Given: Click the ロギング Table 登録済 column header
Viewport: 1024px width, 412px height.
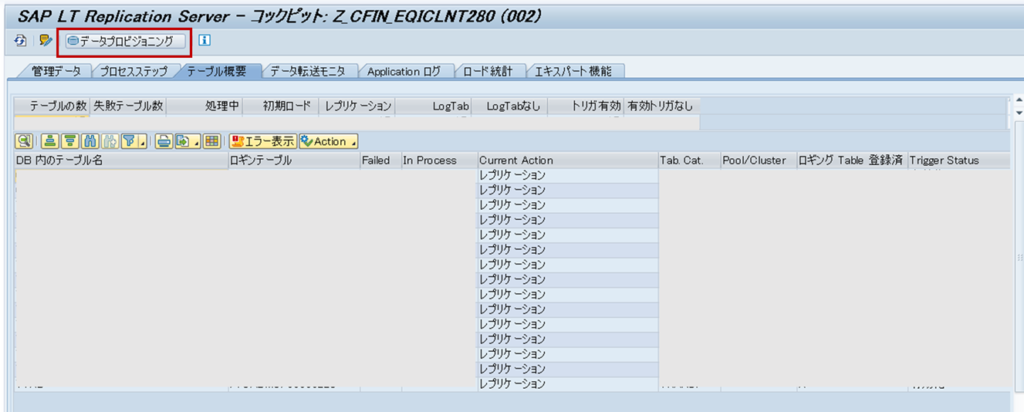Looking at the screenshot, I should click(852, 161).
